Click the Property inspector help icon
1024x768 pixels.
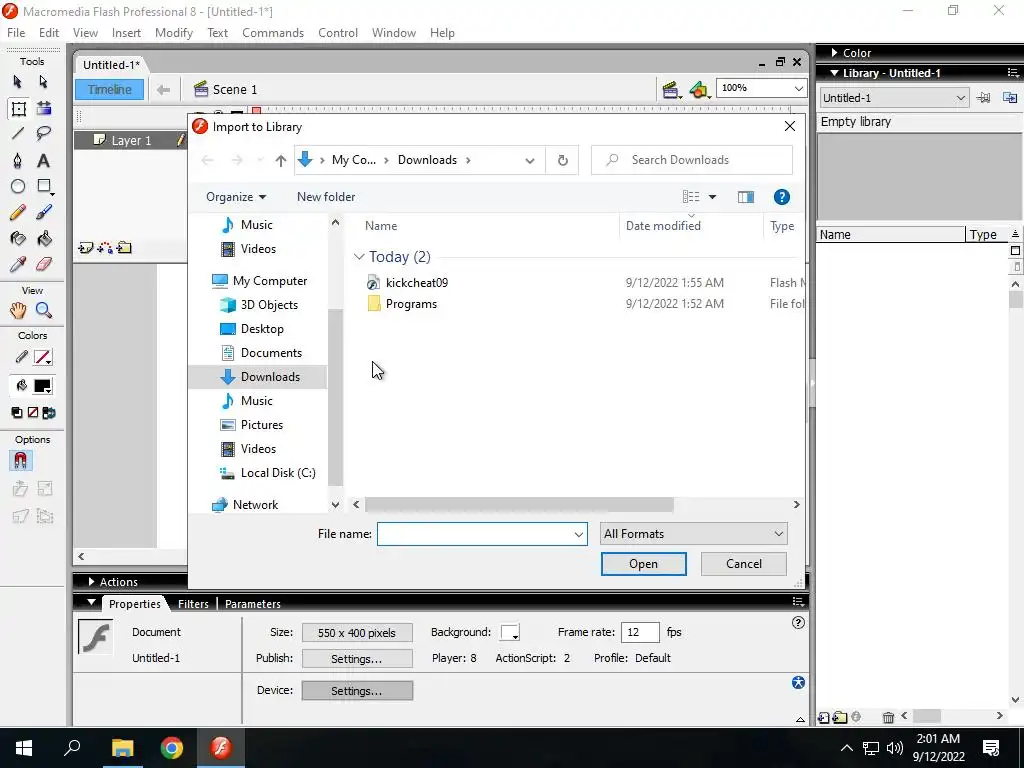798,623
